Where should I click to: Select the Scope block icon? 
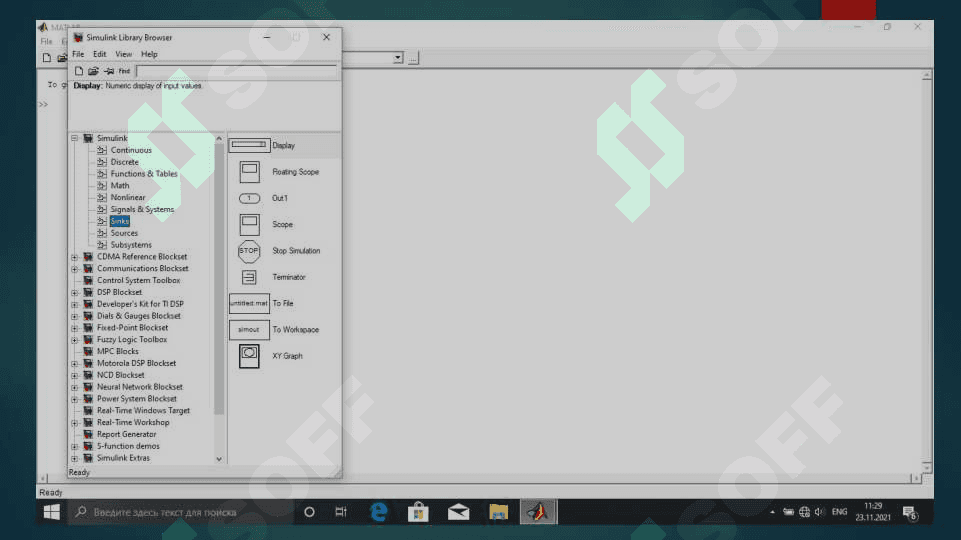point(249,224)
